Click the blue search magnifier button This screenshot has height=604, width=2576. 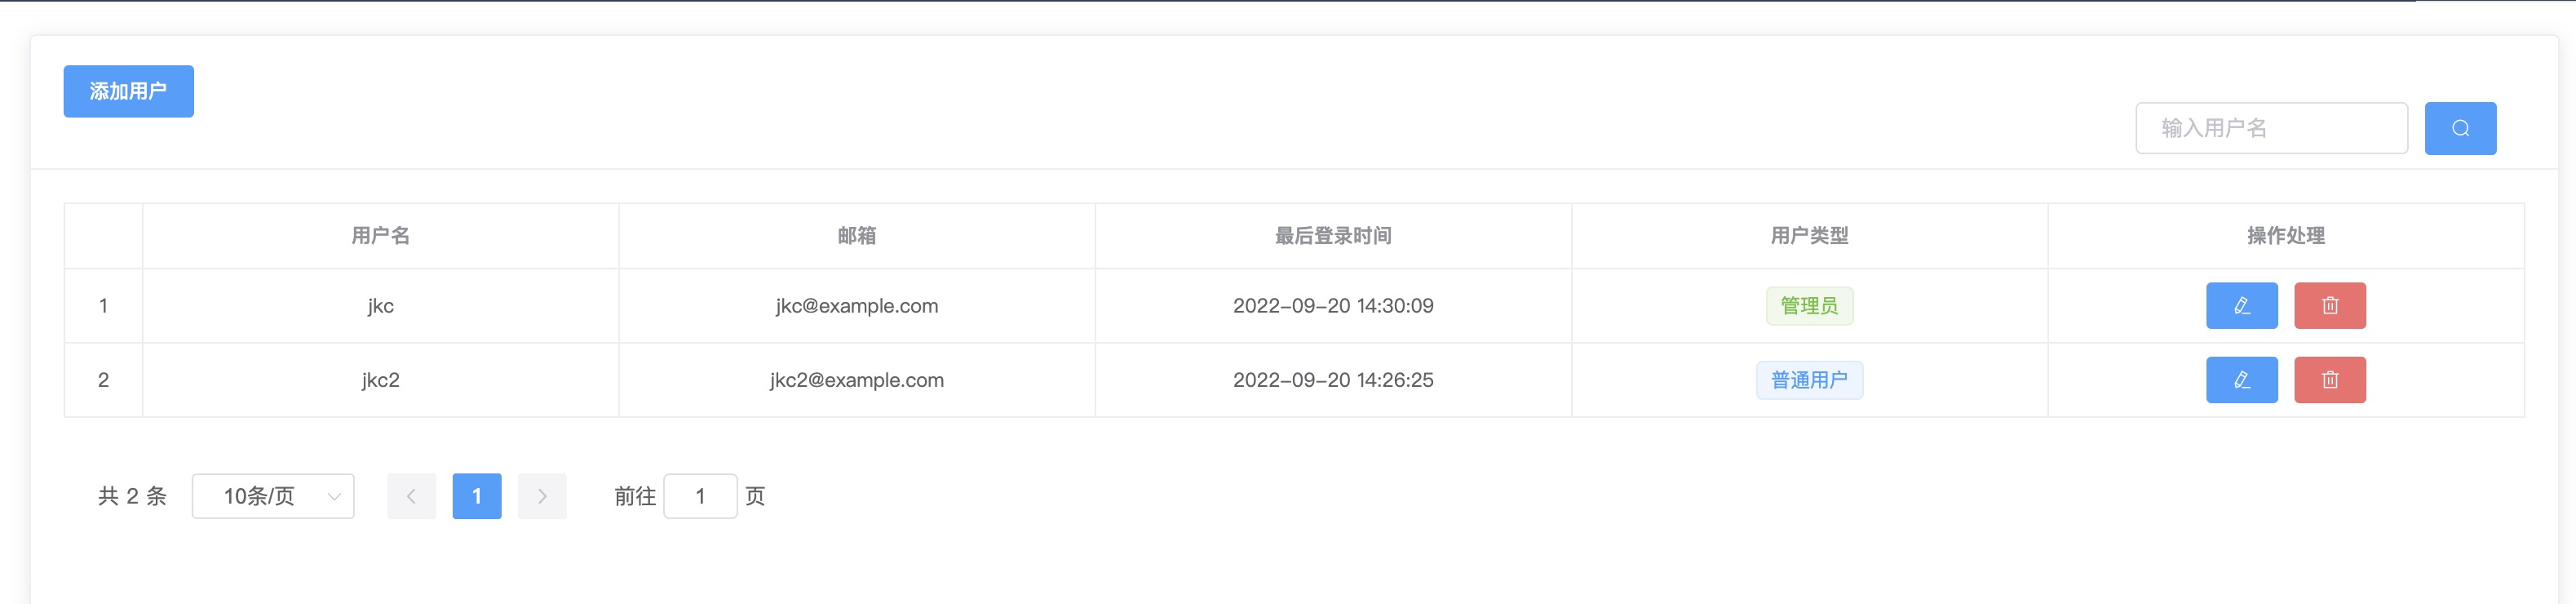pos(2460,128)
